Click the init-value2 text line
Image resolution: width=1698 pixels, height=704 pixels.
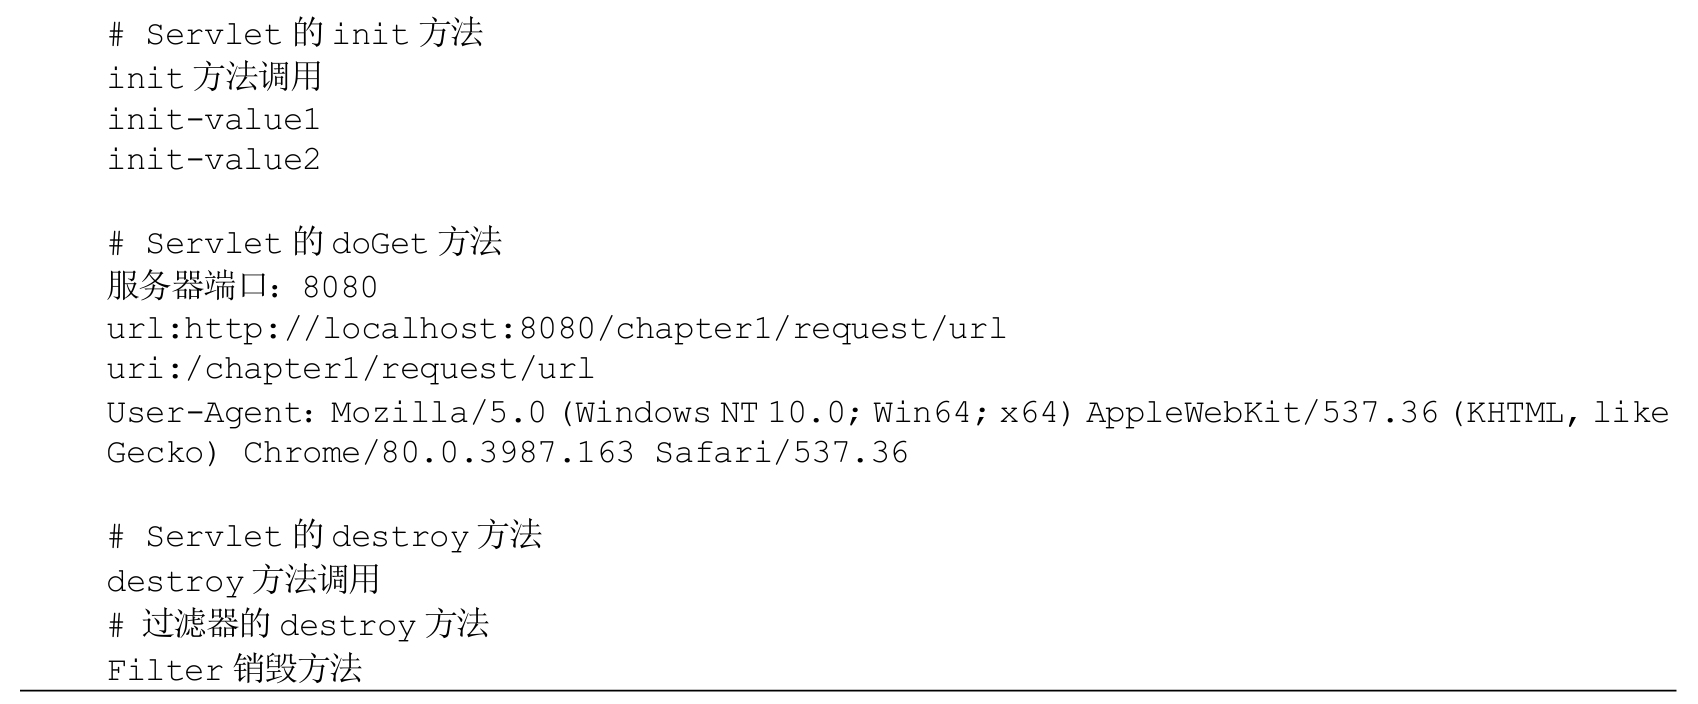213,160
